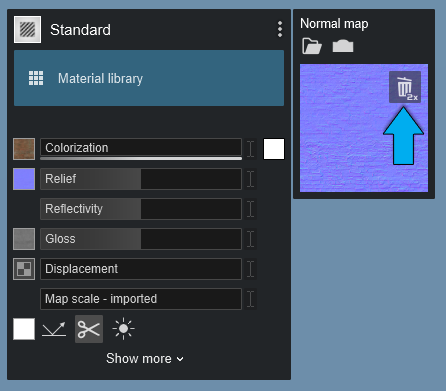Click the trash 2x delete icon on normal map

coord(405,87)
